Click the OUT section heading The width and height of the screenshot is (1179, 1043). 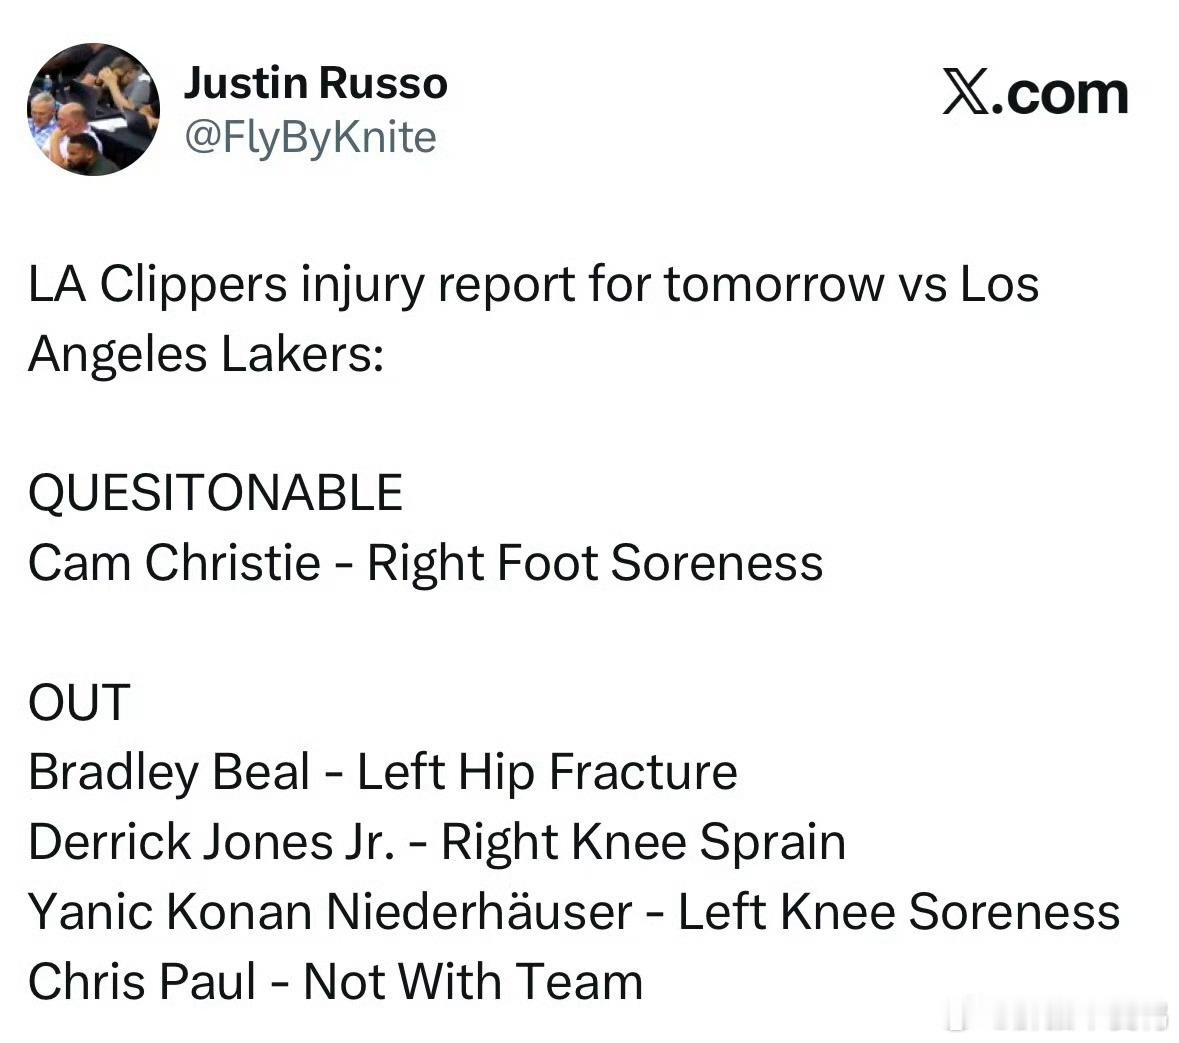click(80, 702)
